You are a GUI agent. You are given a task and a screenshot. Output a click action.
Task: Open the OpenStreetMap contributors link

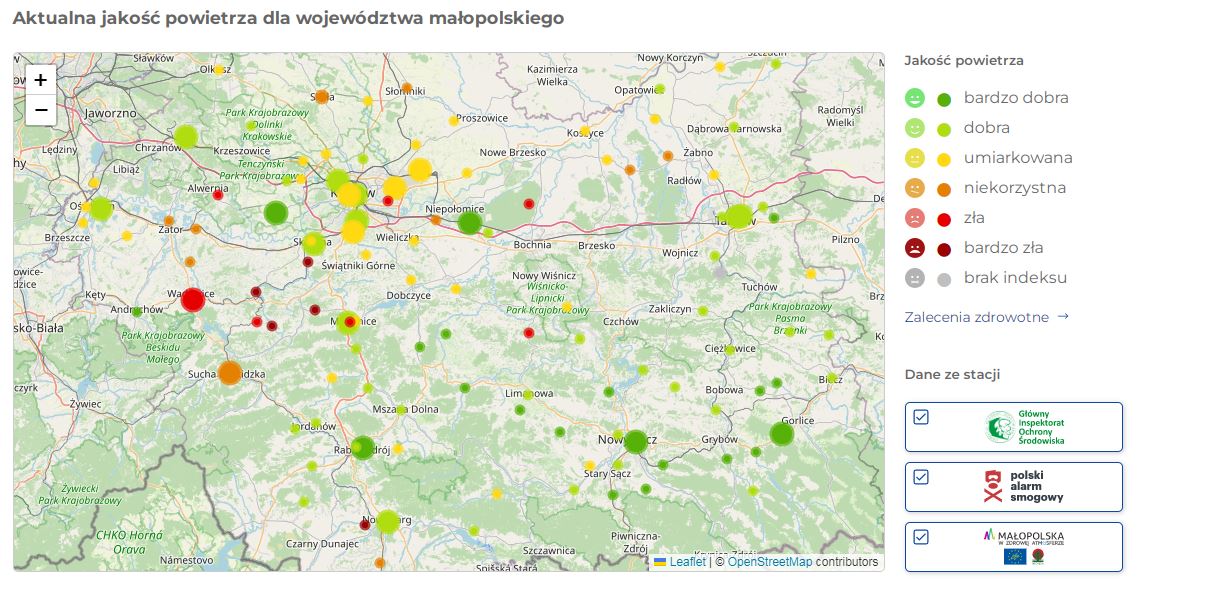coord(769,562)
